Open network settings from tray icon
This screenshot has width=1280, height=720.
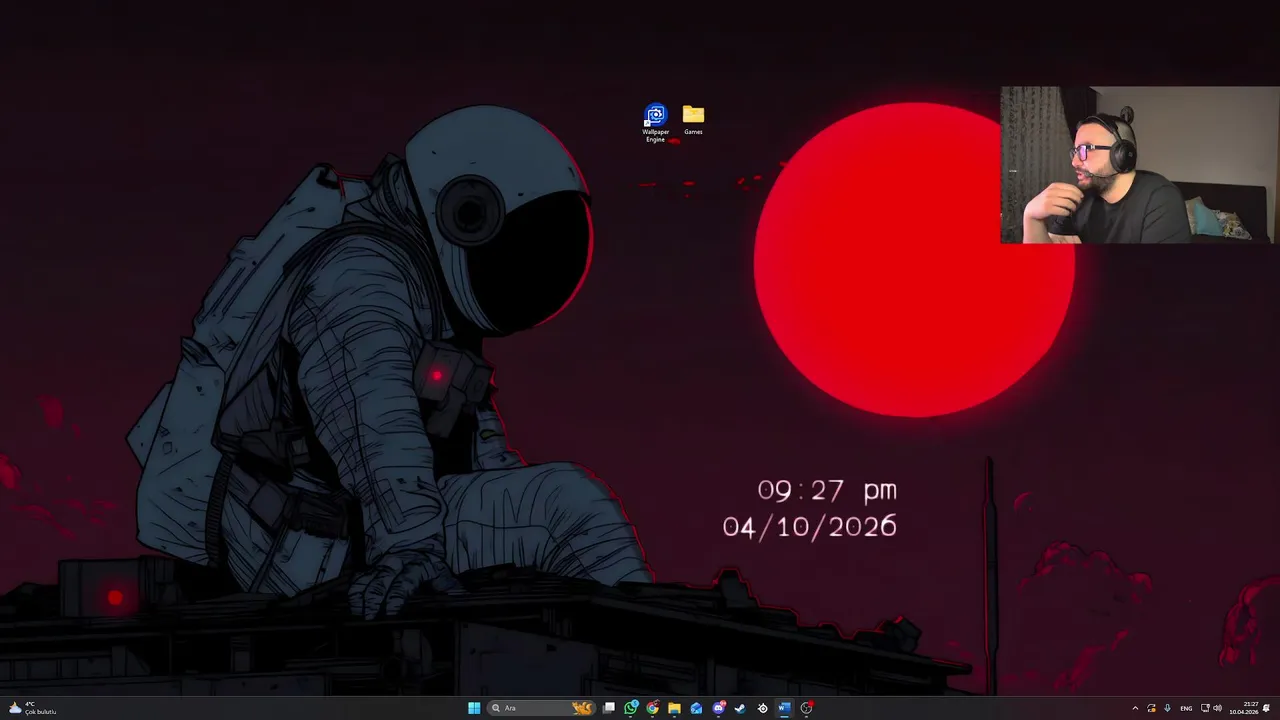[x=1205, y=708]
